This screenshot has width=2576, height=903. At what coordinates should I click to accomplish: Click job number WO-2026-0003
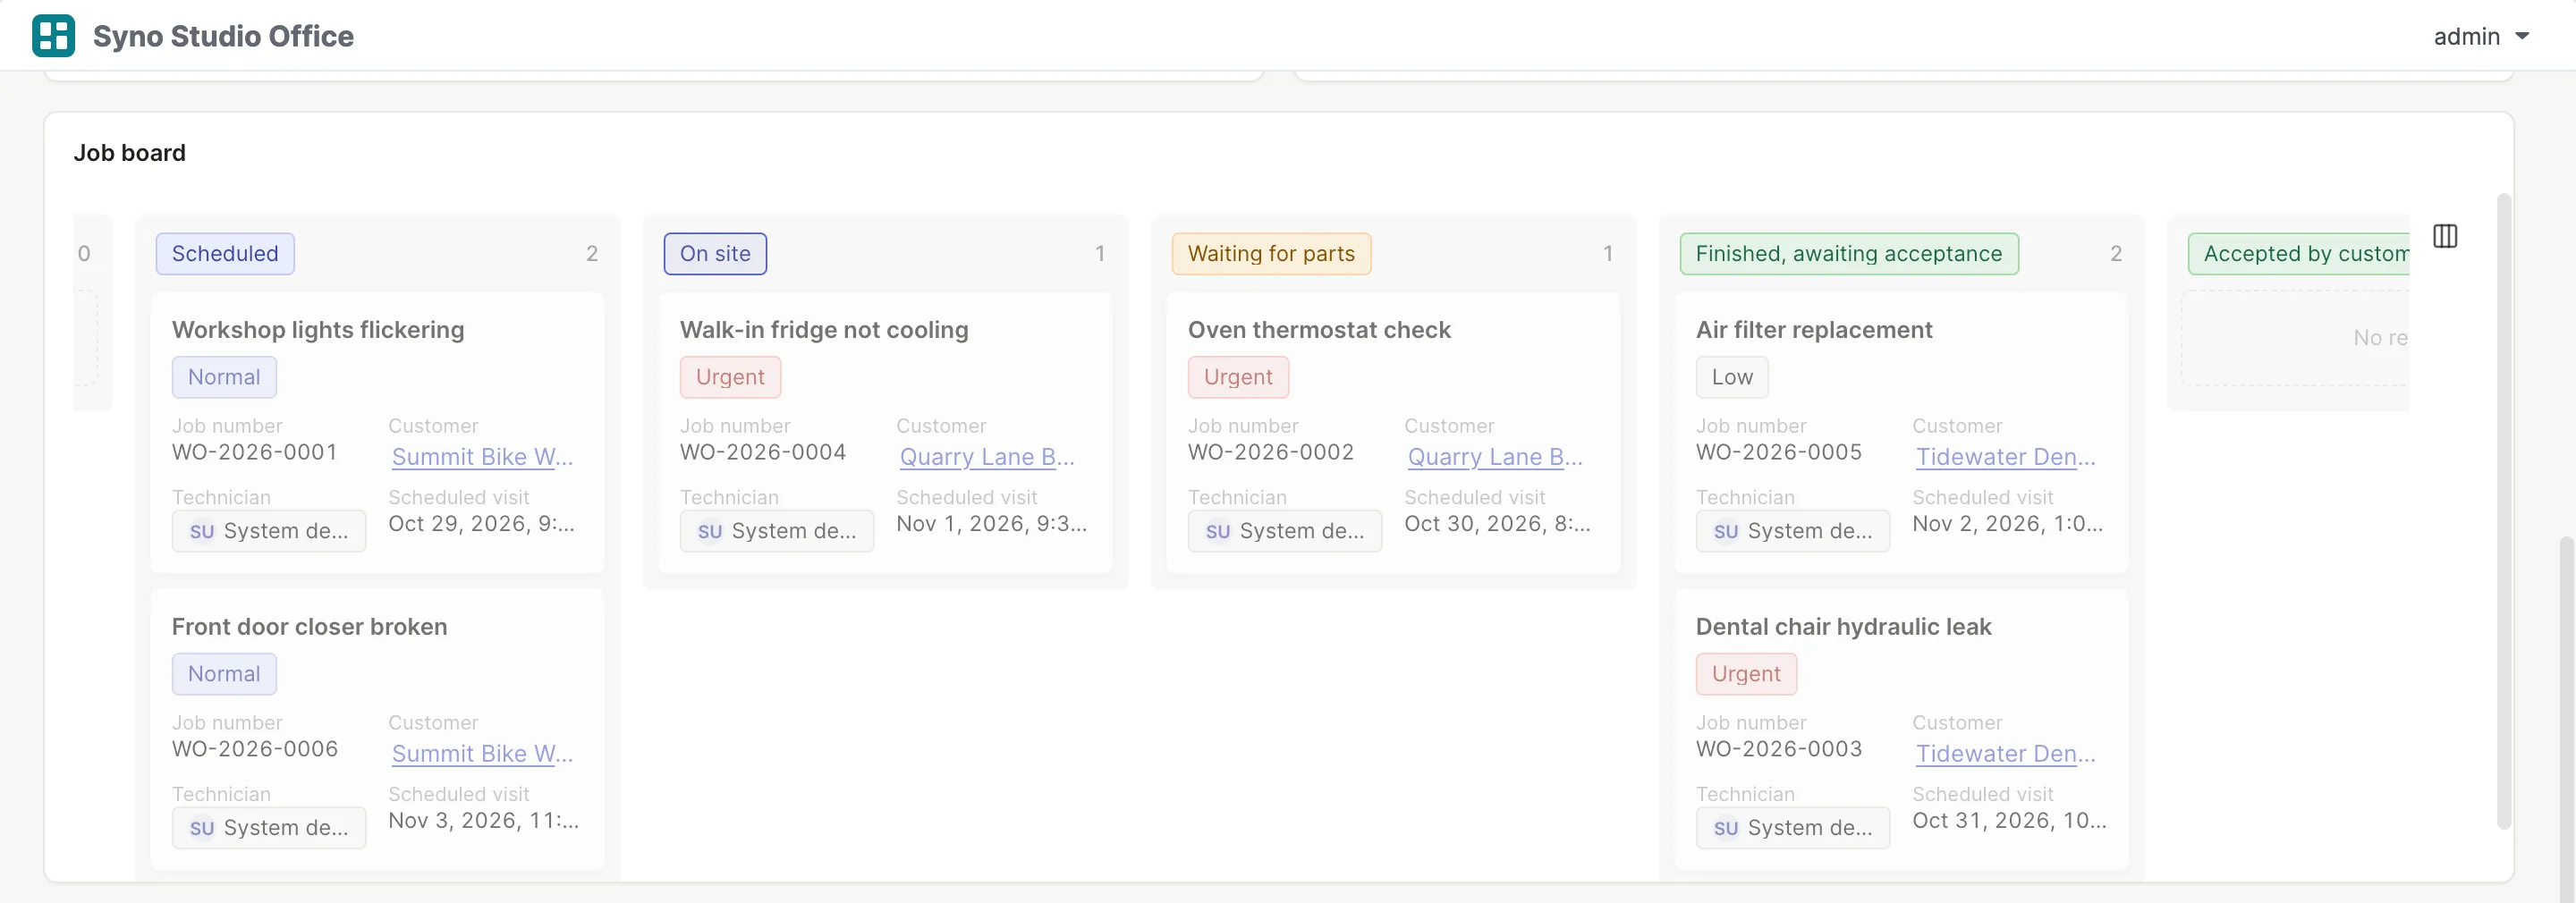pos(1779,749)
